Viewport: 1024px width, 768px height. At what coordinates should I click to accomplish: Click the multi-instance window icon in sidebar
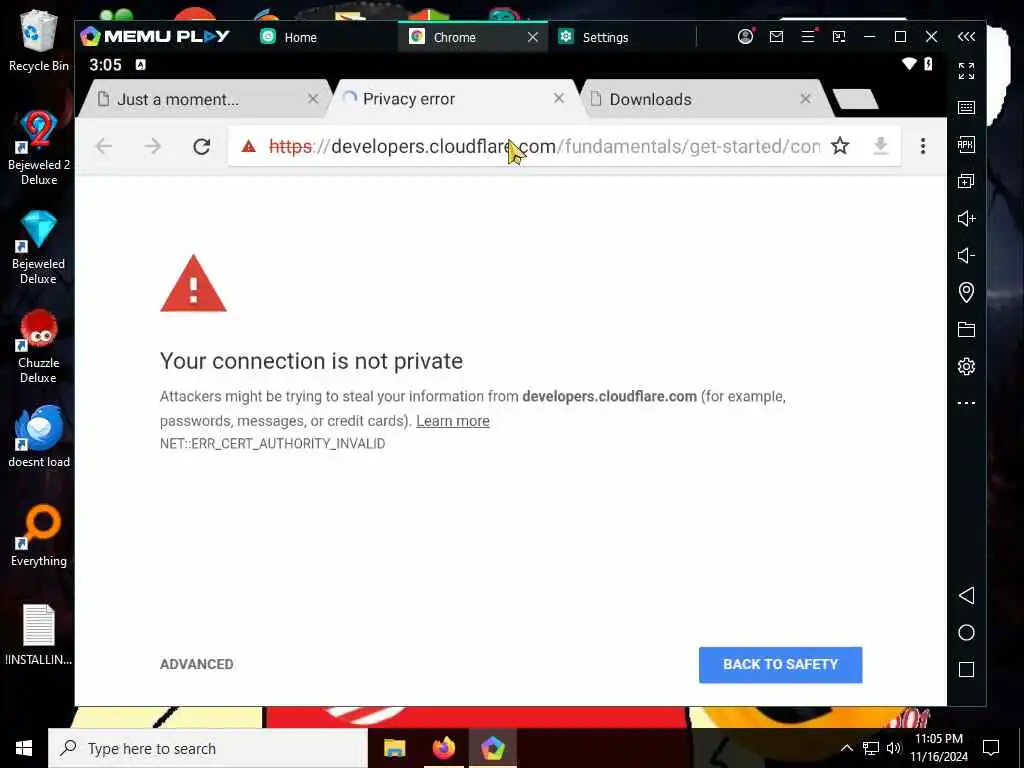coord(966,181)
